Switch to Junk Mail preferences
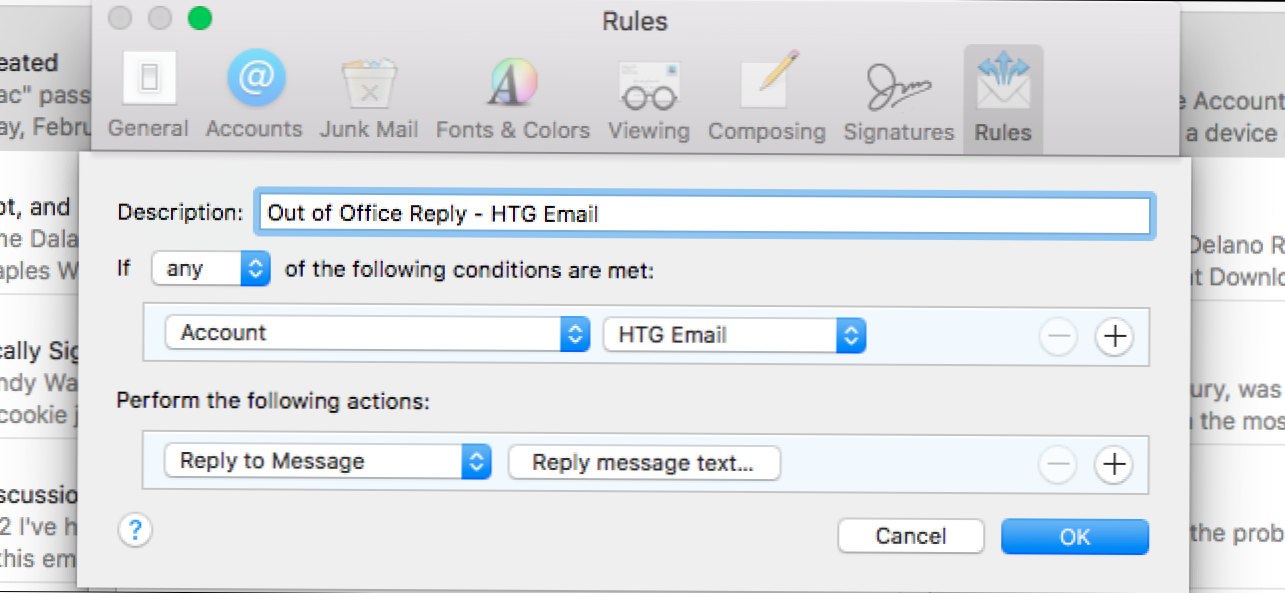1285x593 pixels. pos(368,97)
